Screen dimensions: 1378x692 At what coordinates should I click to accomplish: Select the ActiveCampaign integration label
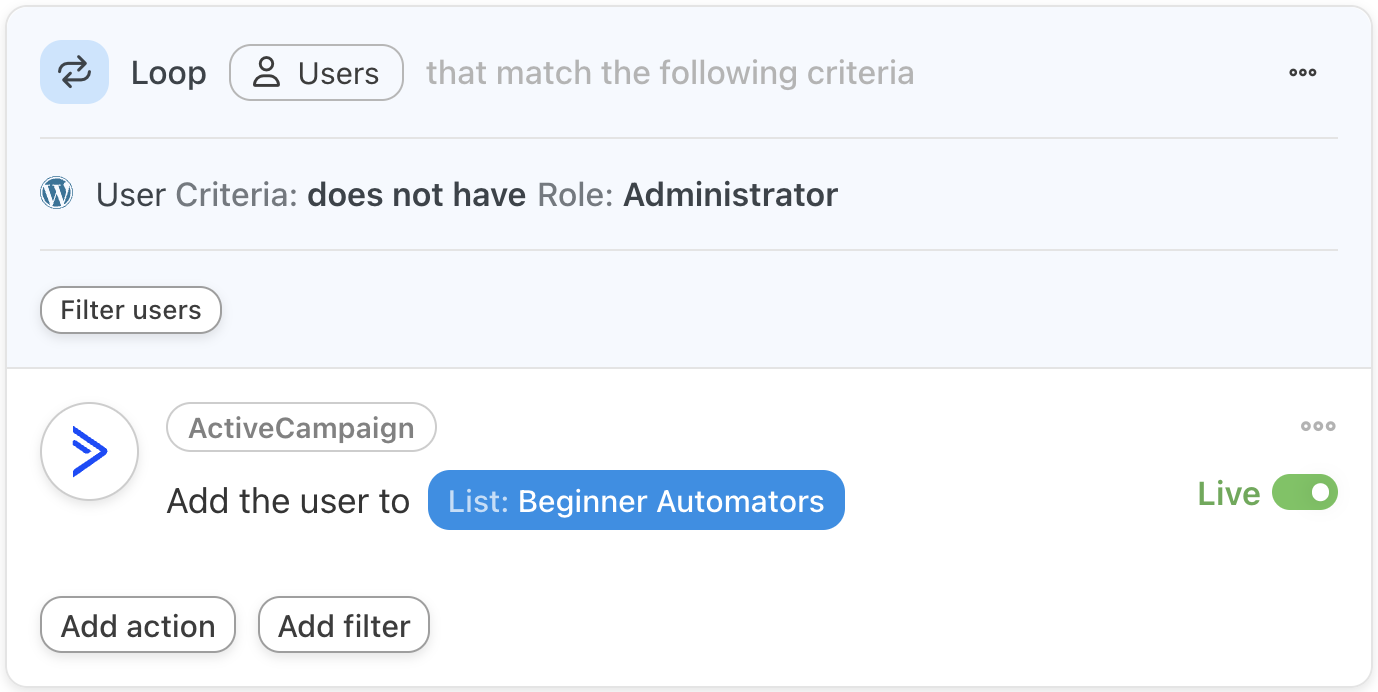pyautogui.click(x=301, y=428)
